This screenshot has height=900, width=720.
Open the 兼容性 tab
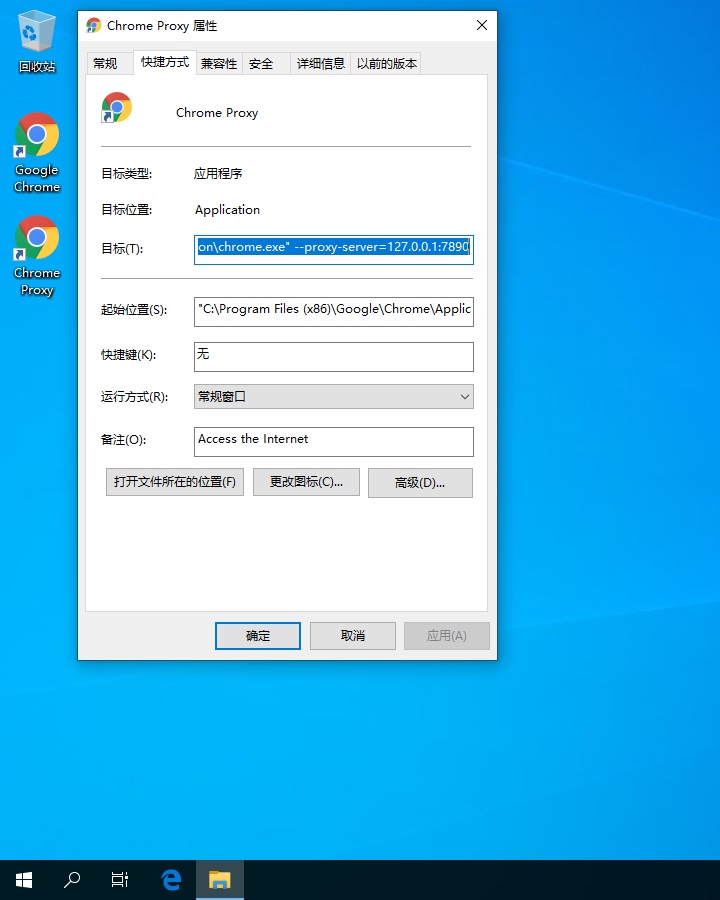(x=219, y=64)
